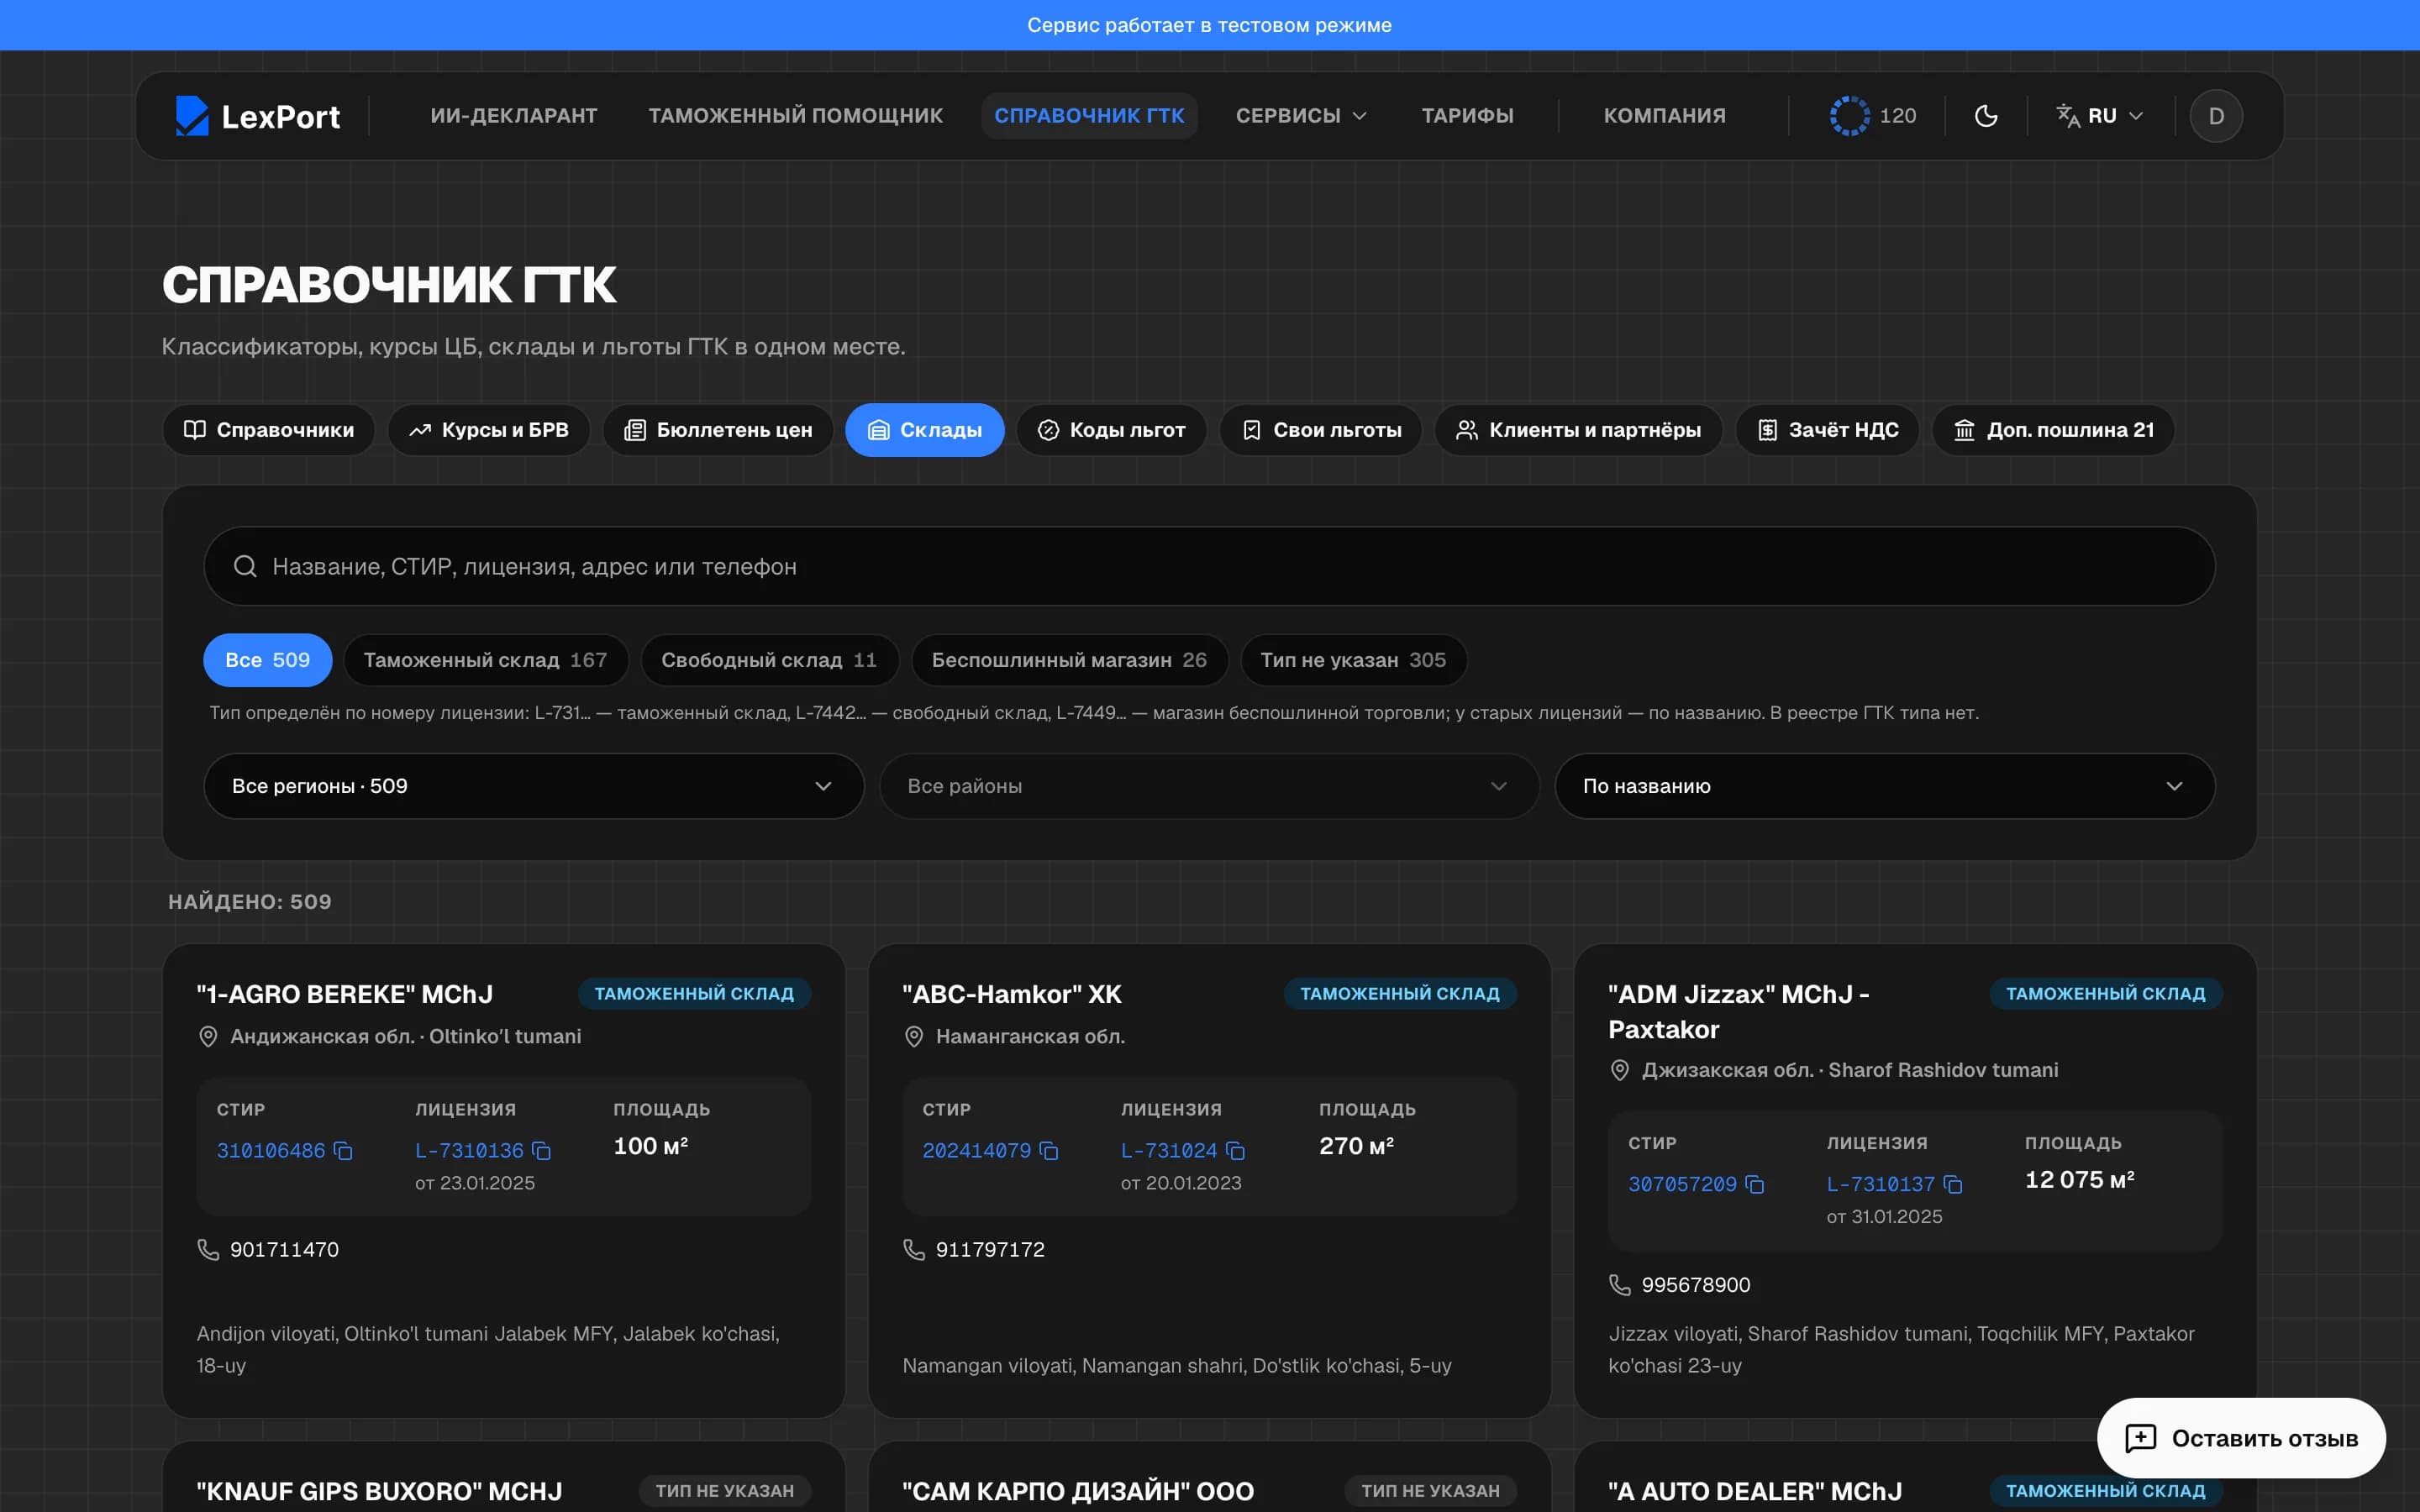Switch to Справочники tab
This screenshot has height=1512, width=2420.
coord(269,430)
